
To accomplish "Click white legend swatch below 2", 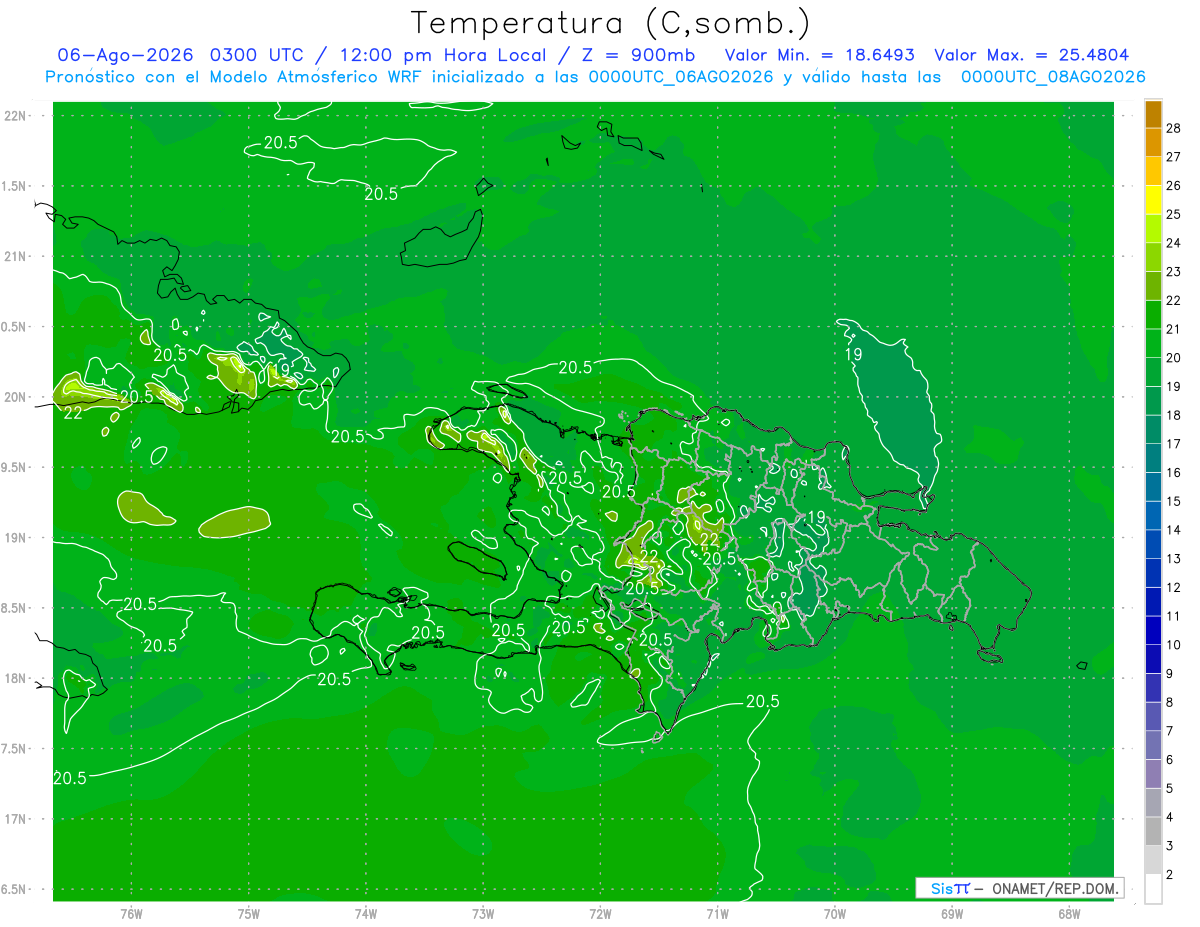I will [1153, 889].
